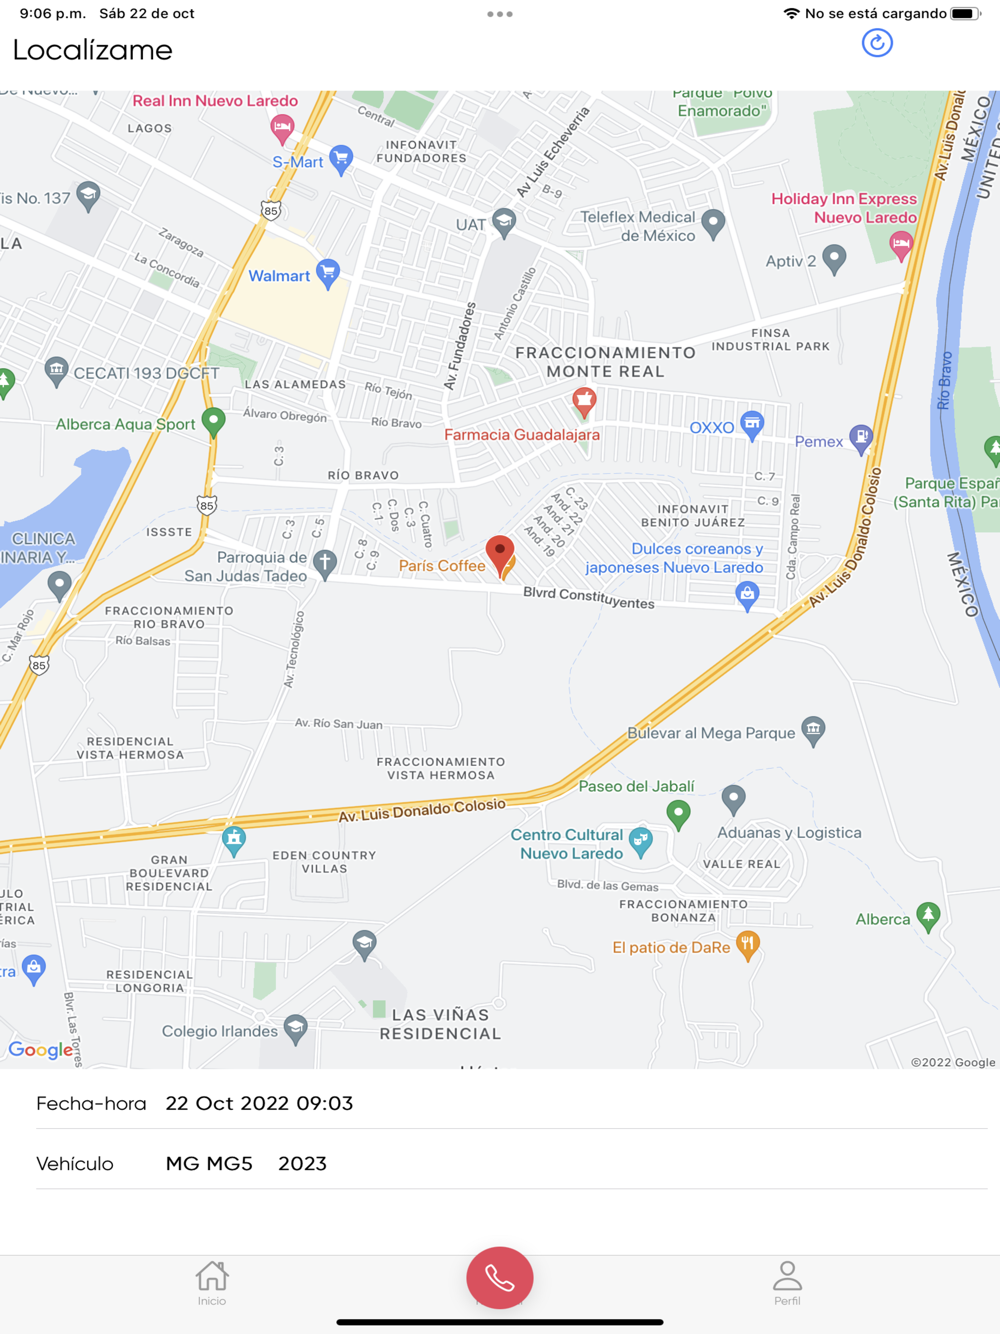Tap the Fecha-hora row
Viewport: 1000px width, 1334px height.
[512, 1104]
